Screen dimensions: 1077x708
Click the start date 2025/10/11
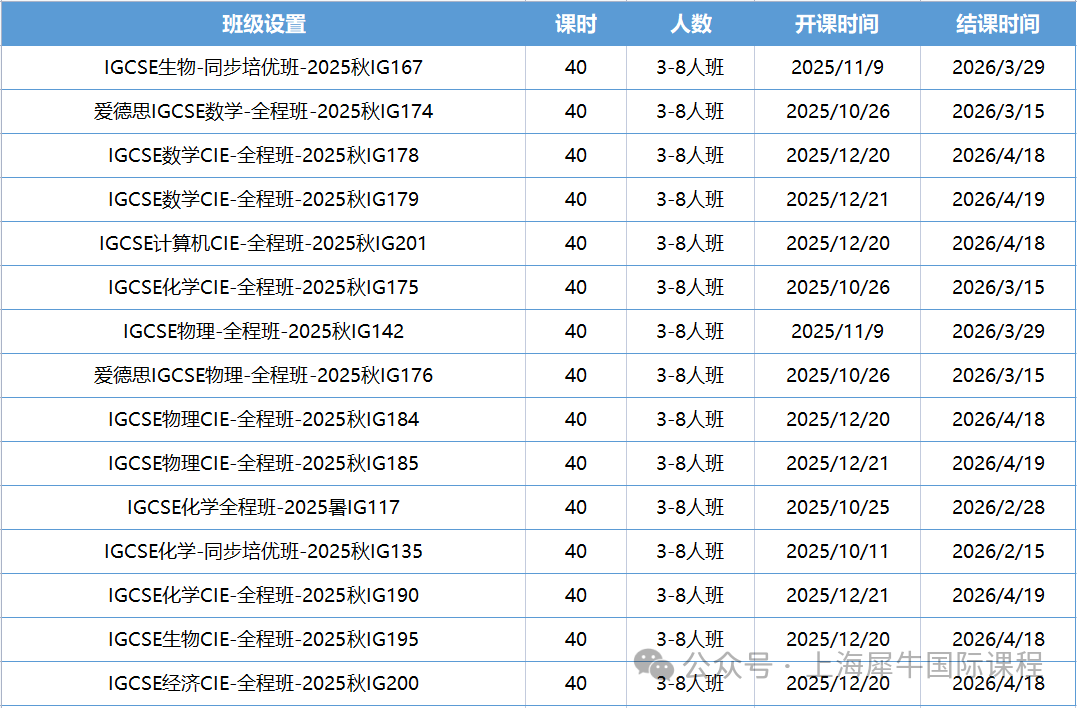[837, 552]
